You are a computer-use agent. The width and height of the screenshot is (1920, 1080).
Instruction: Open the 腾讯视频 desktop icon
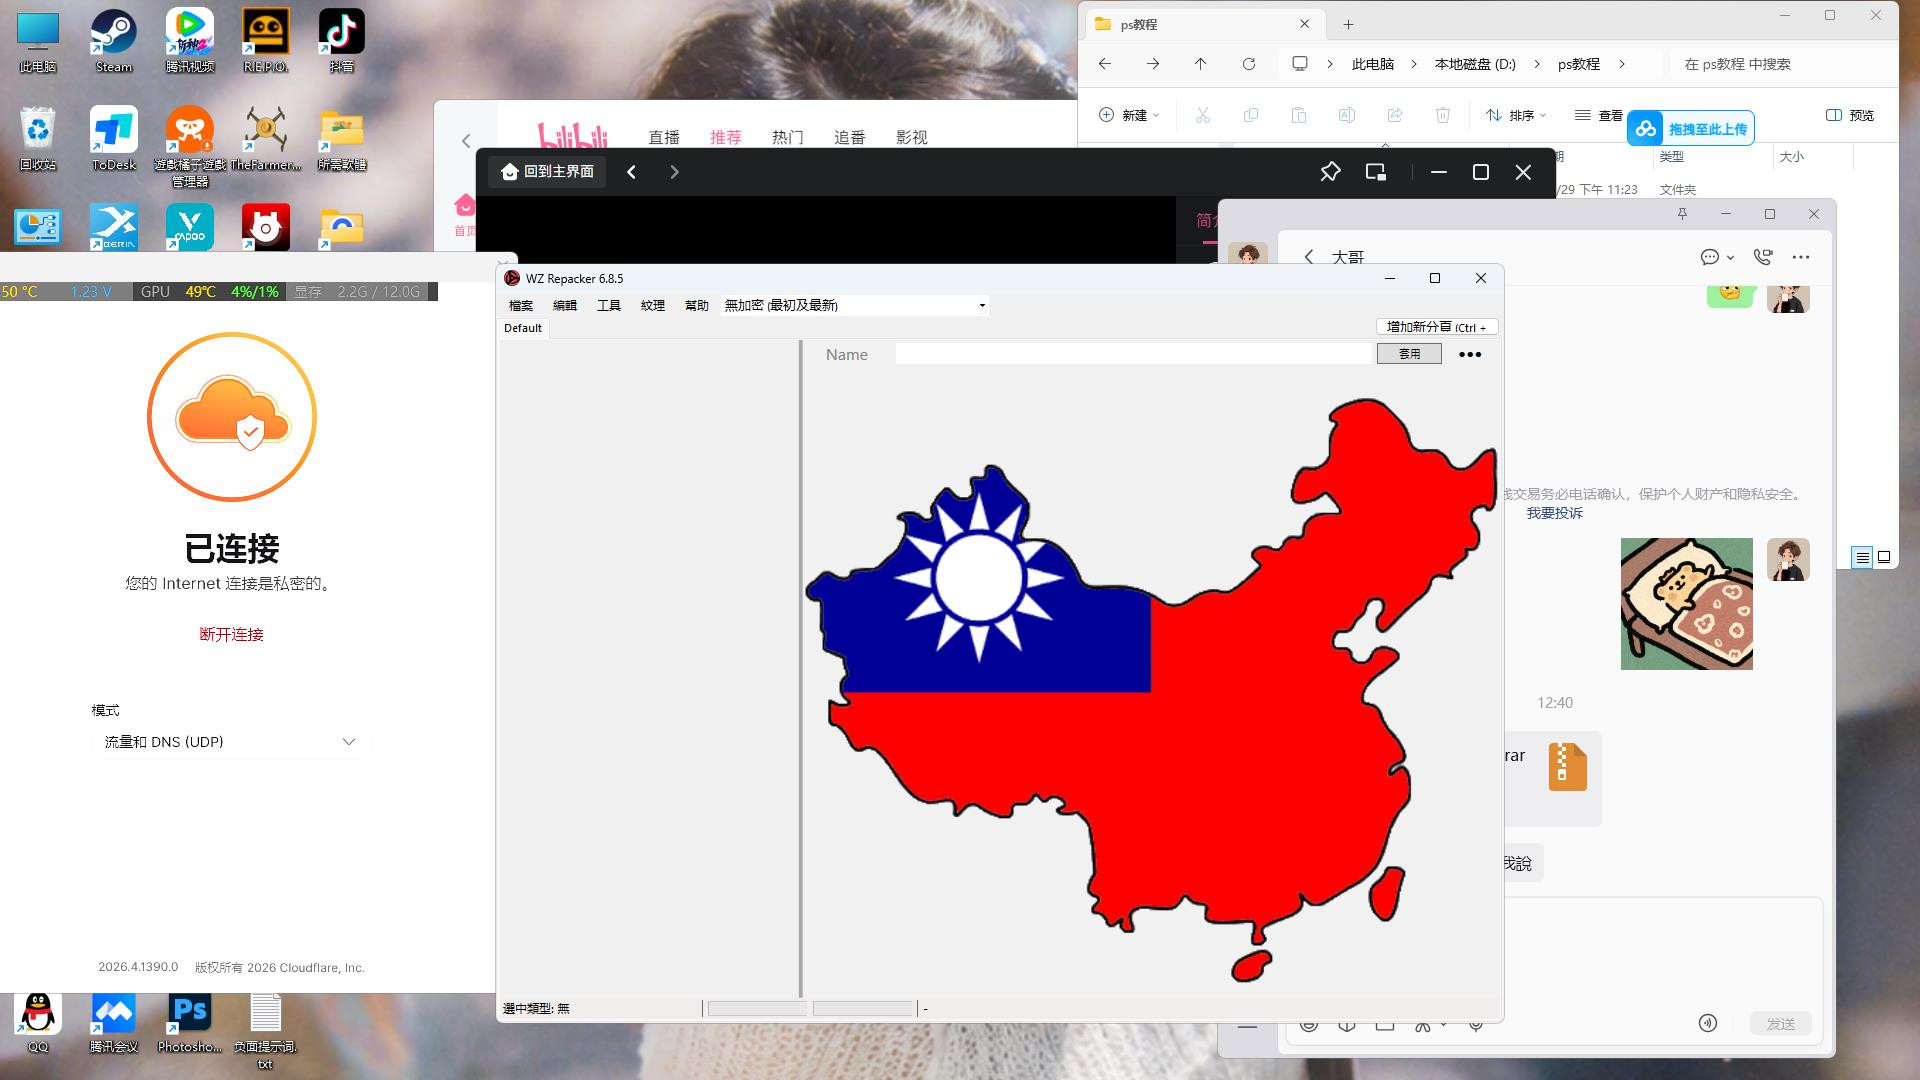[x=190, y=40]
